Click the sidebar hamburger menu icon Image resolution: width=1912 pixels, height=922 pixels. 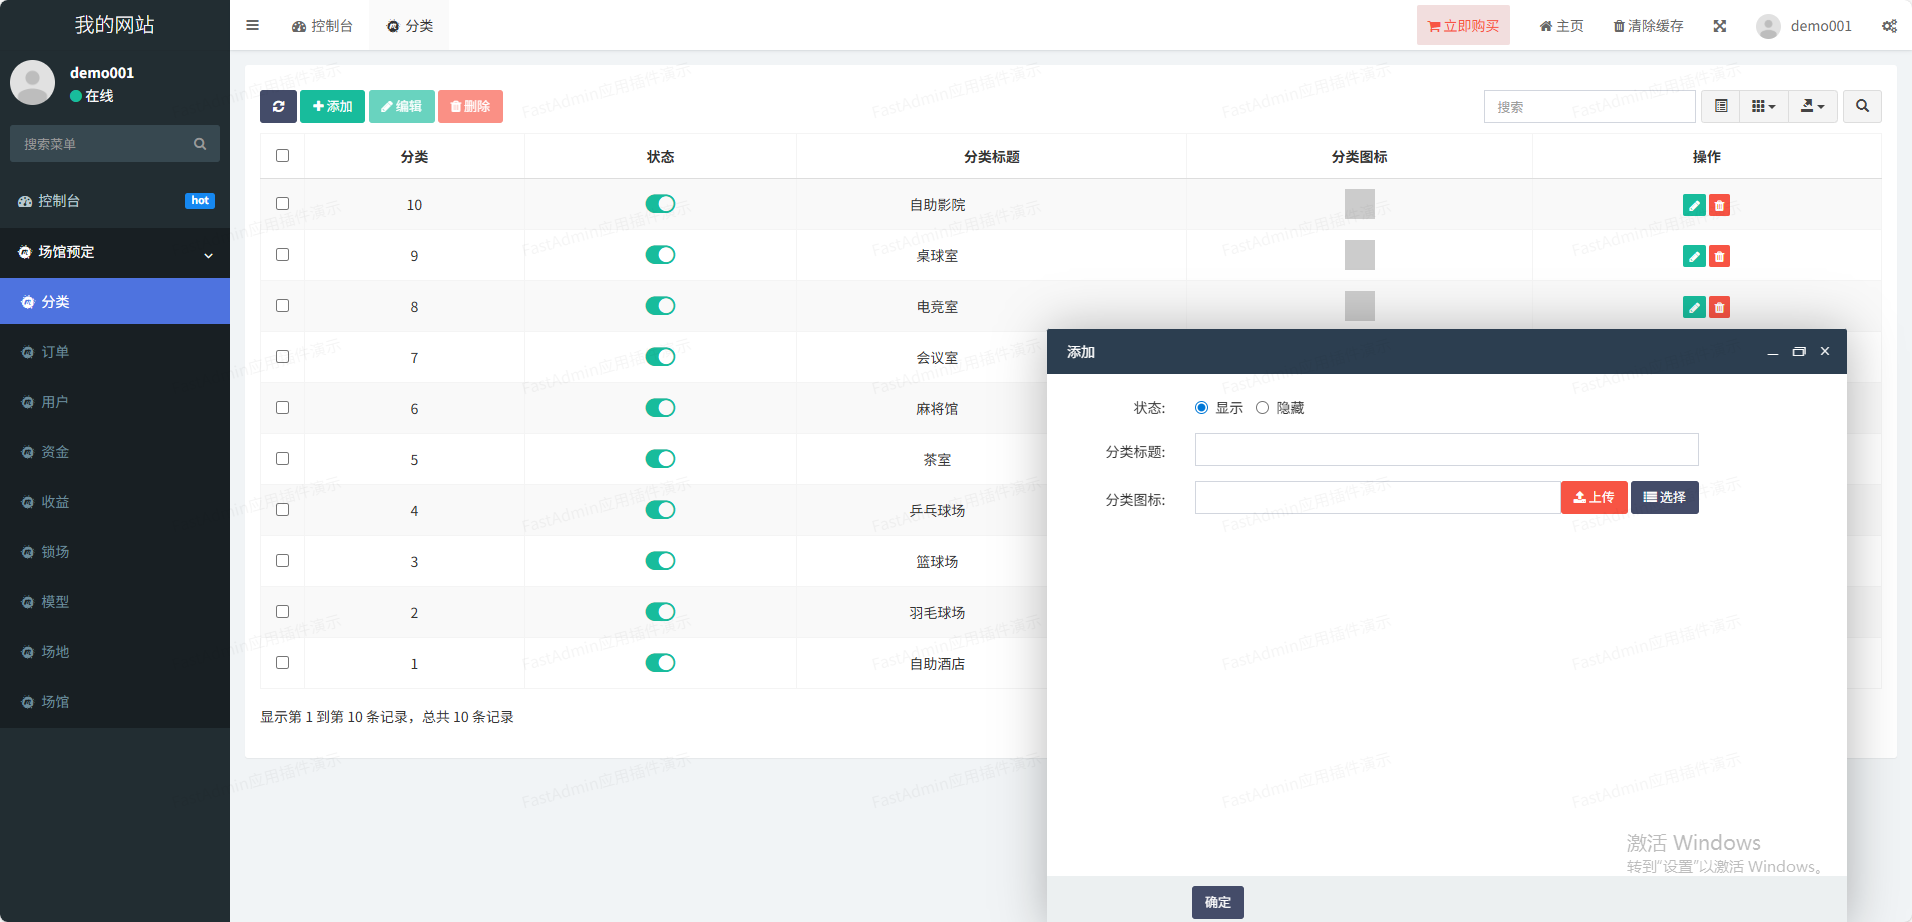point(252,26)
